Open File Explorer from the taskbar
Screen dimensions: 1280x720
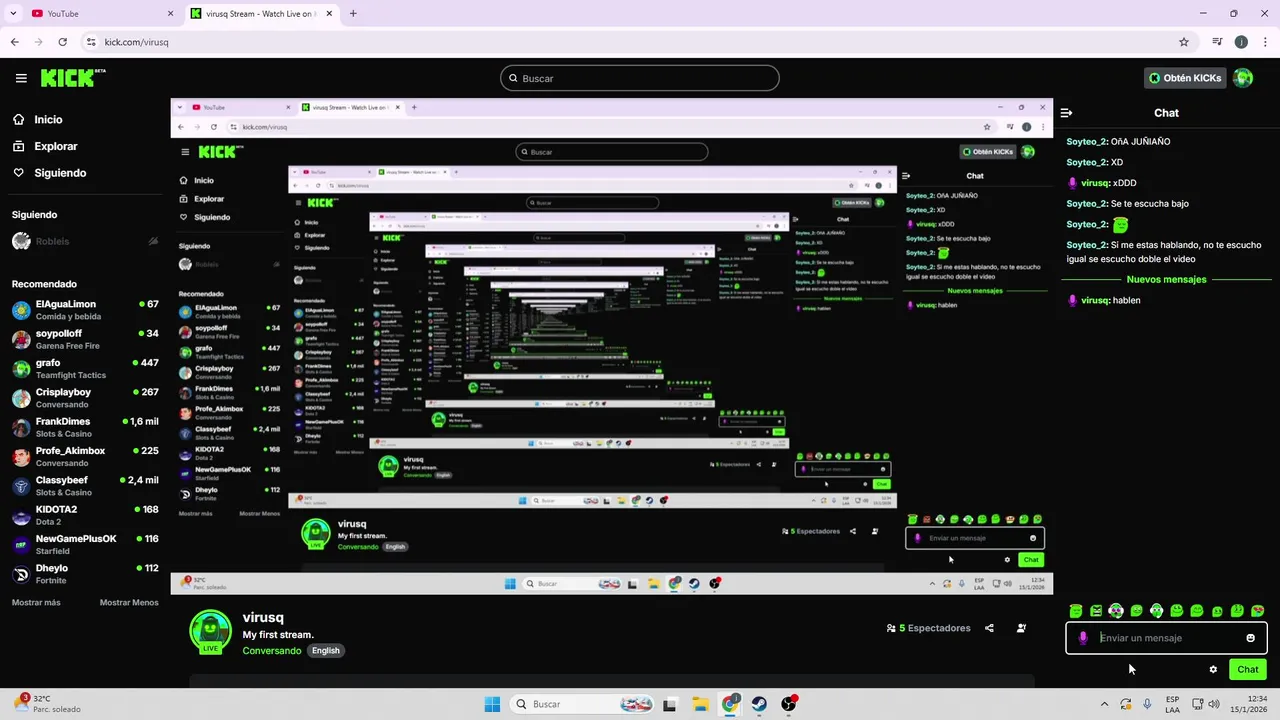[x=700, y=704]
